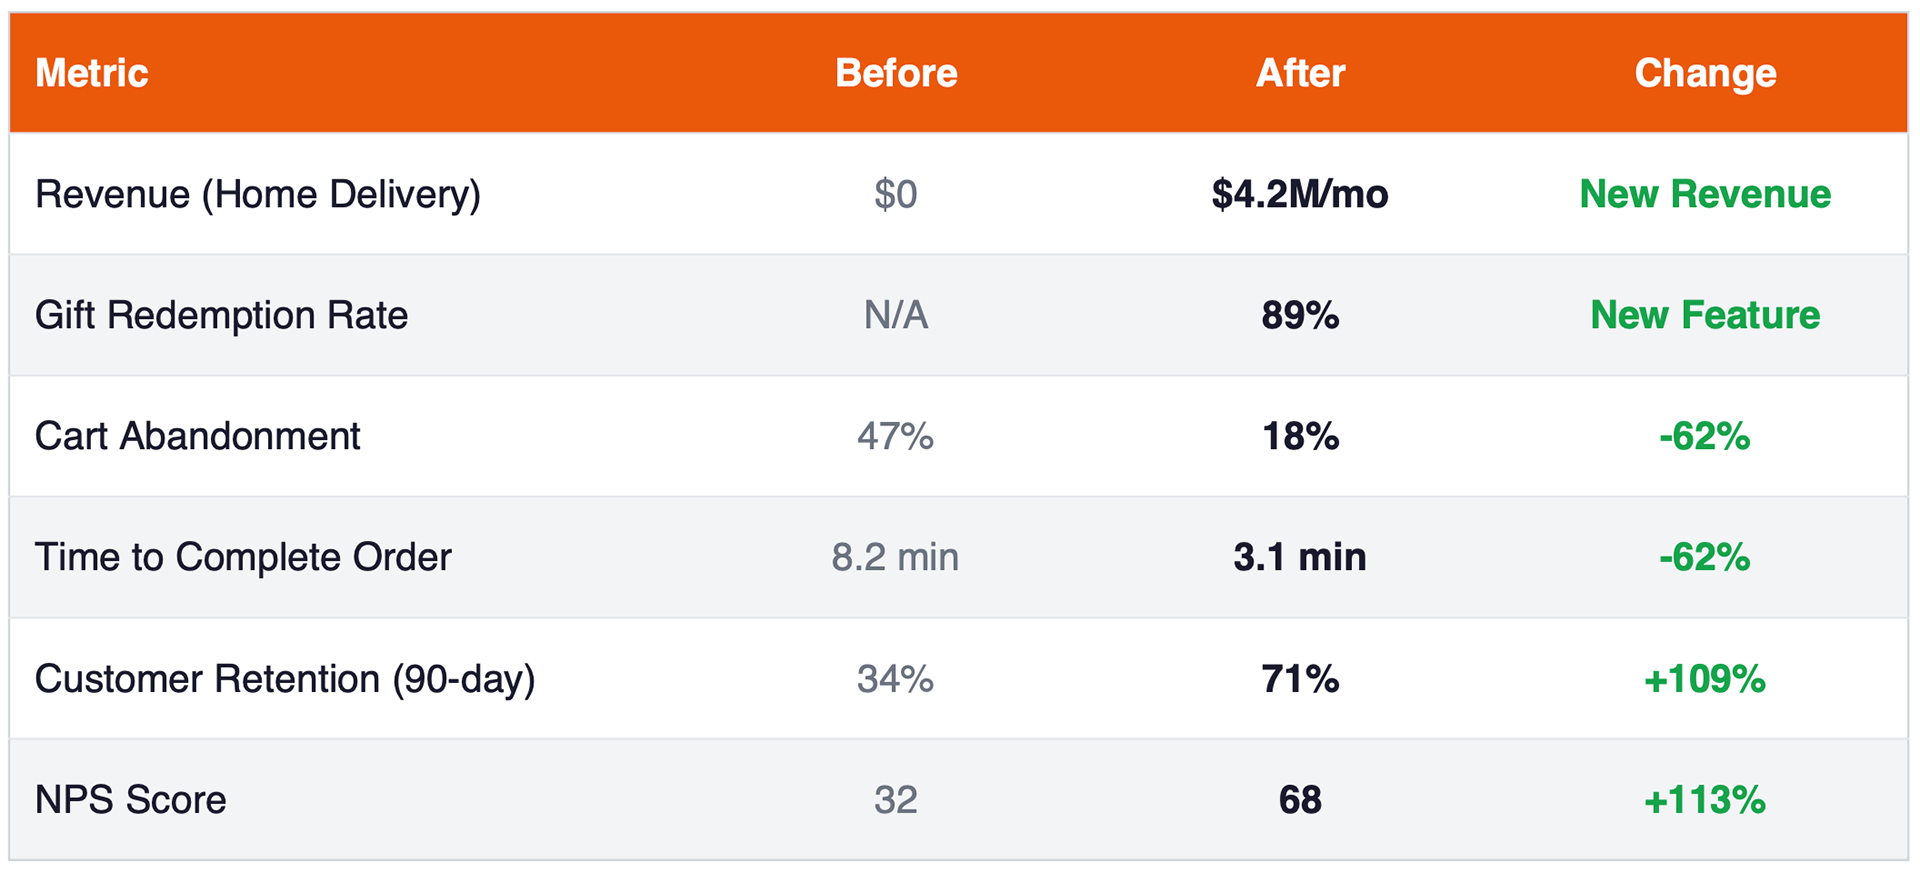This screenshot has width=1920, height=873.
Task: Click the Before column header
Action: 896,73
